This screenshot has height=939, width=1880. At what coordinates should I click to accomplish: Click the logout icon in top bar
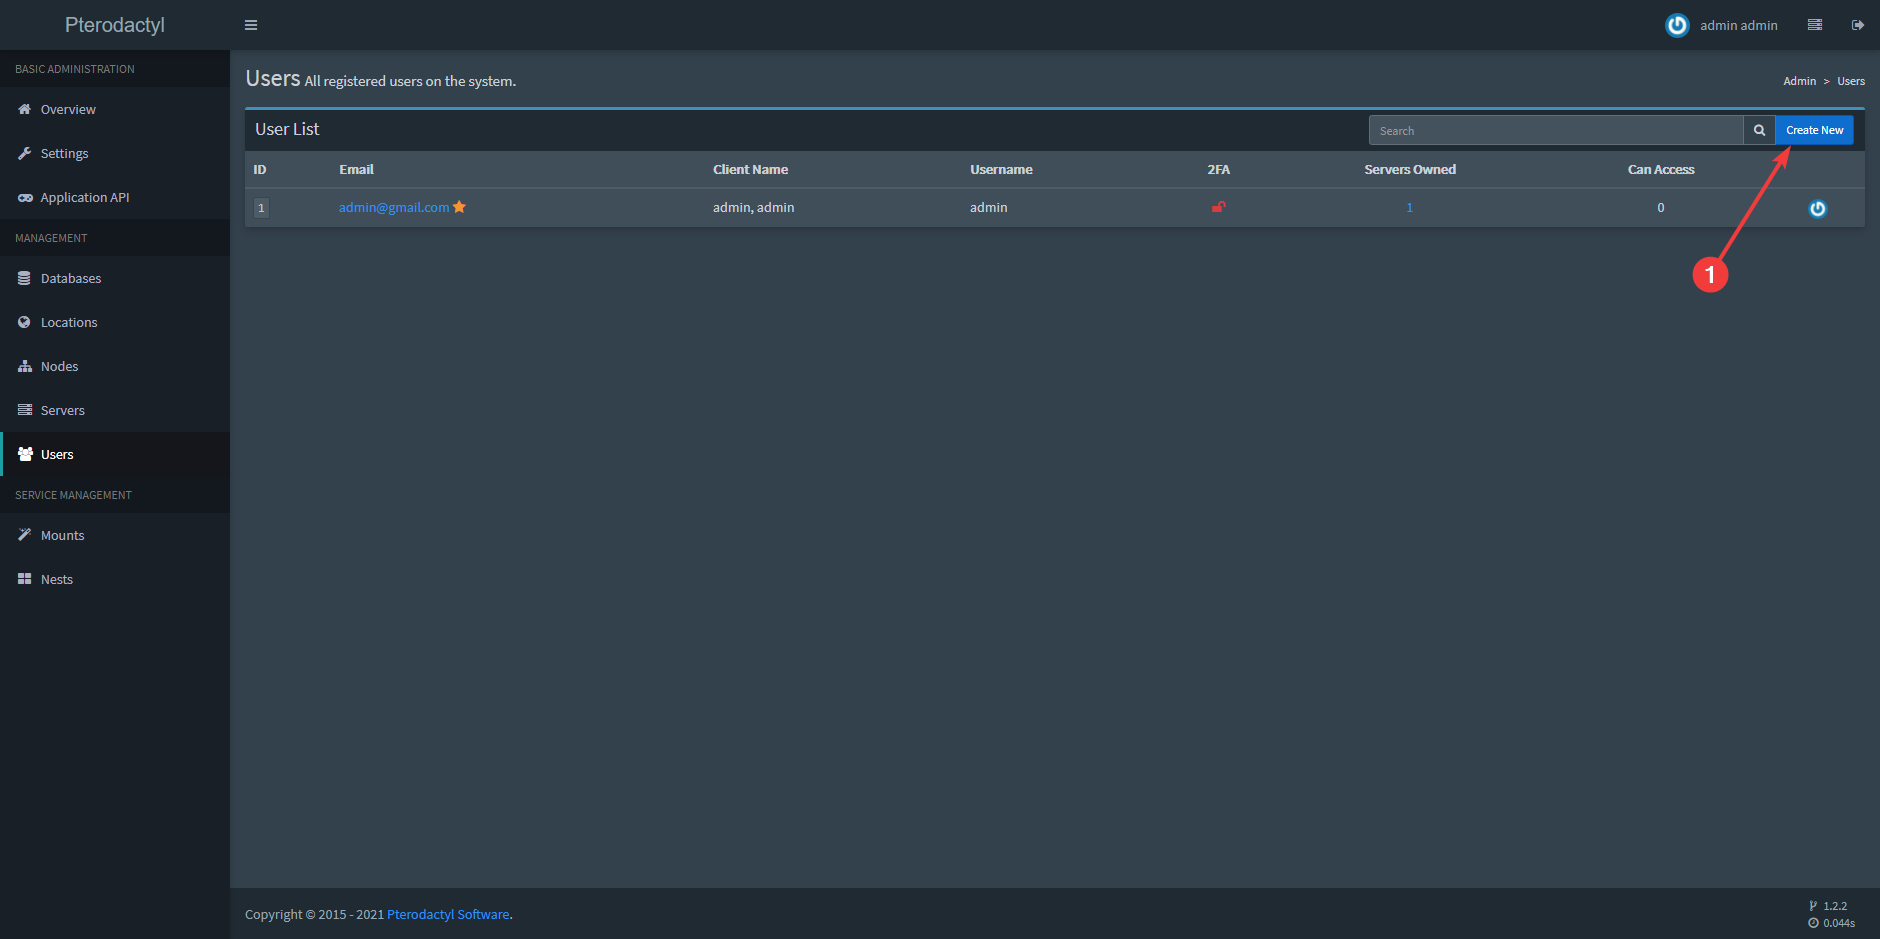click(1858, 25)
